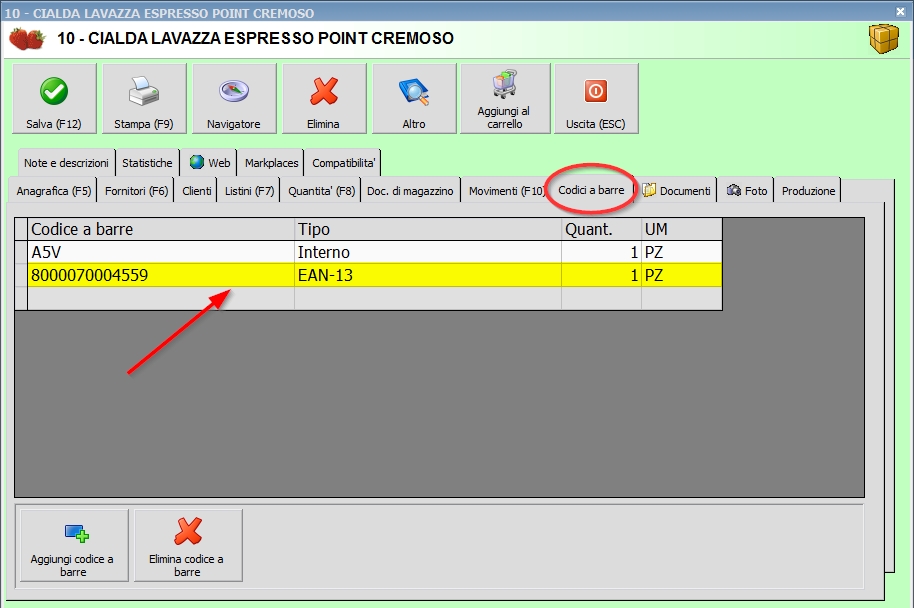Select the Codici a barre tab

[x=591, y=189]
